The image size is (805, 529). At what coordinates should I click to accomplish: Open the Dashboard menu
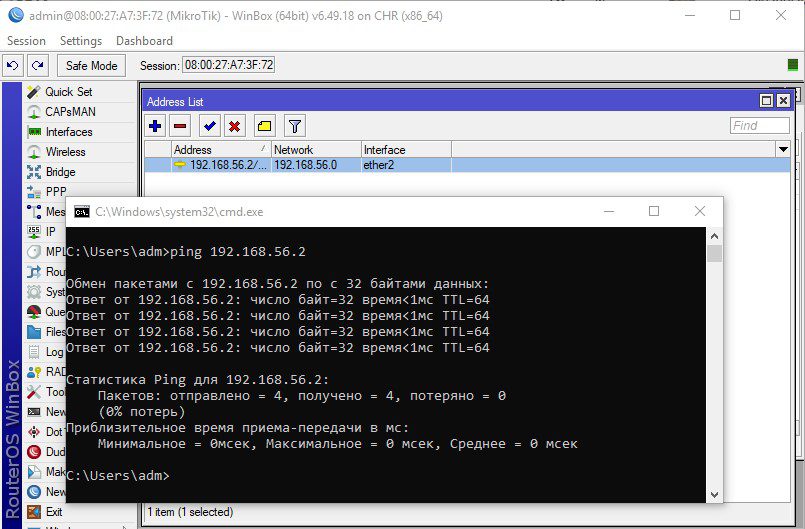(x=144, y=41)
